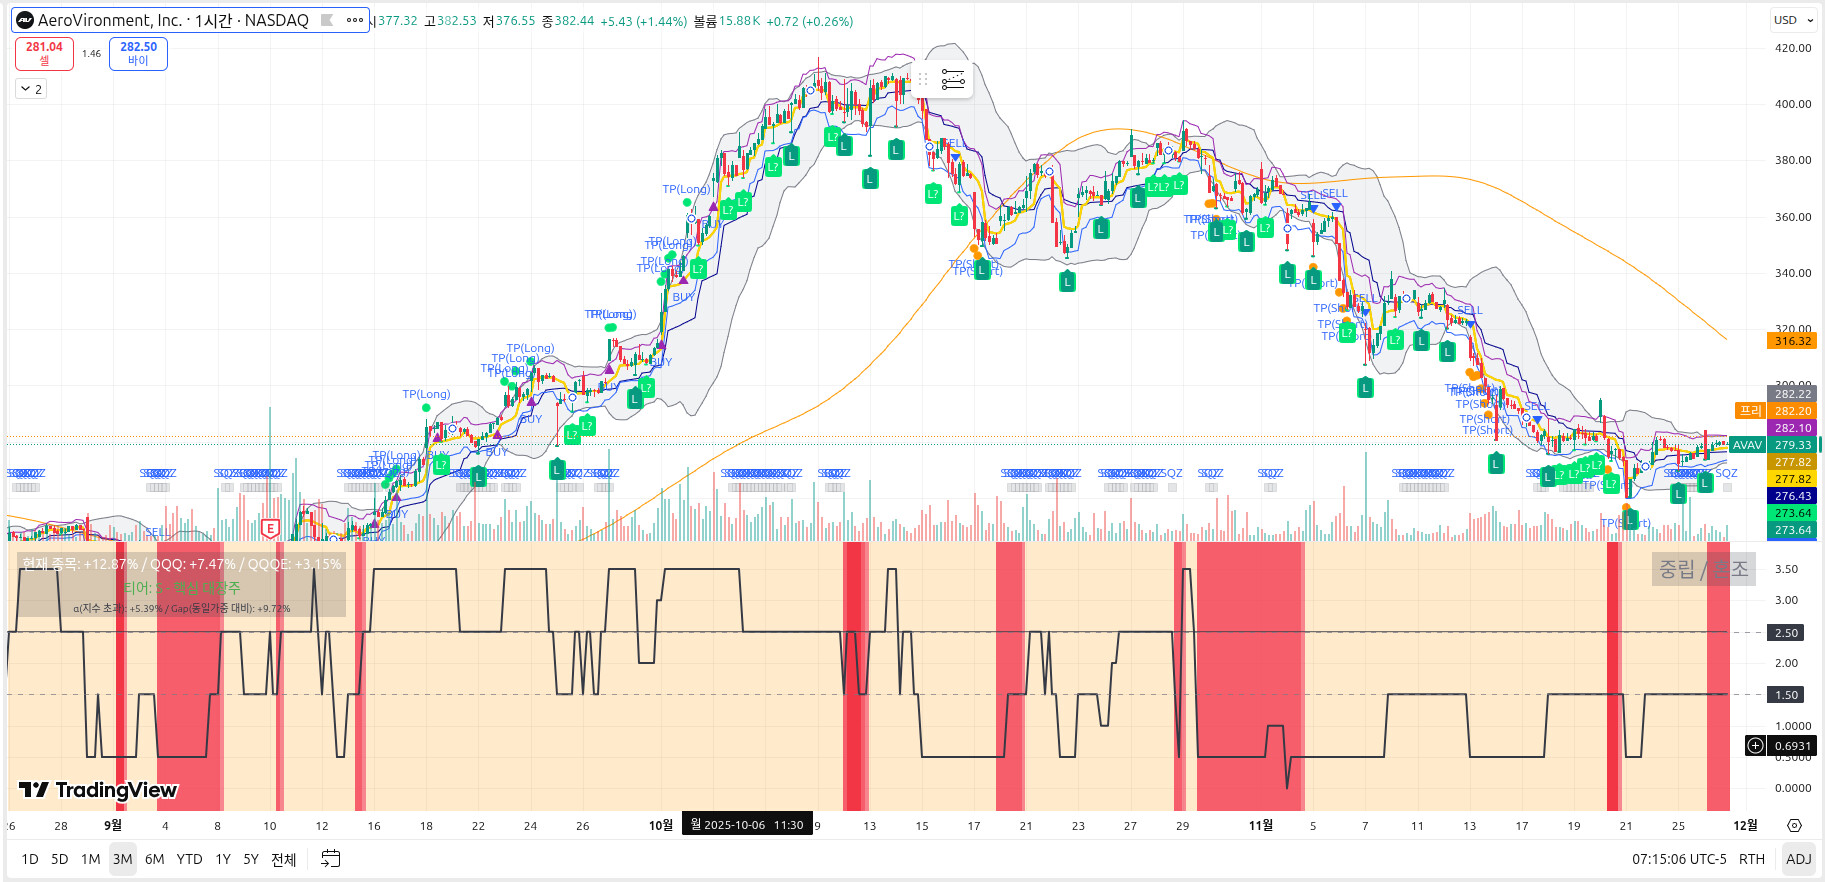Screen dimensions: 1825x882
Task: Click the spread value 1.46
Action: coord(91,53)
